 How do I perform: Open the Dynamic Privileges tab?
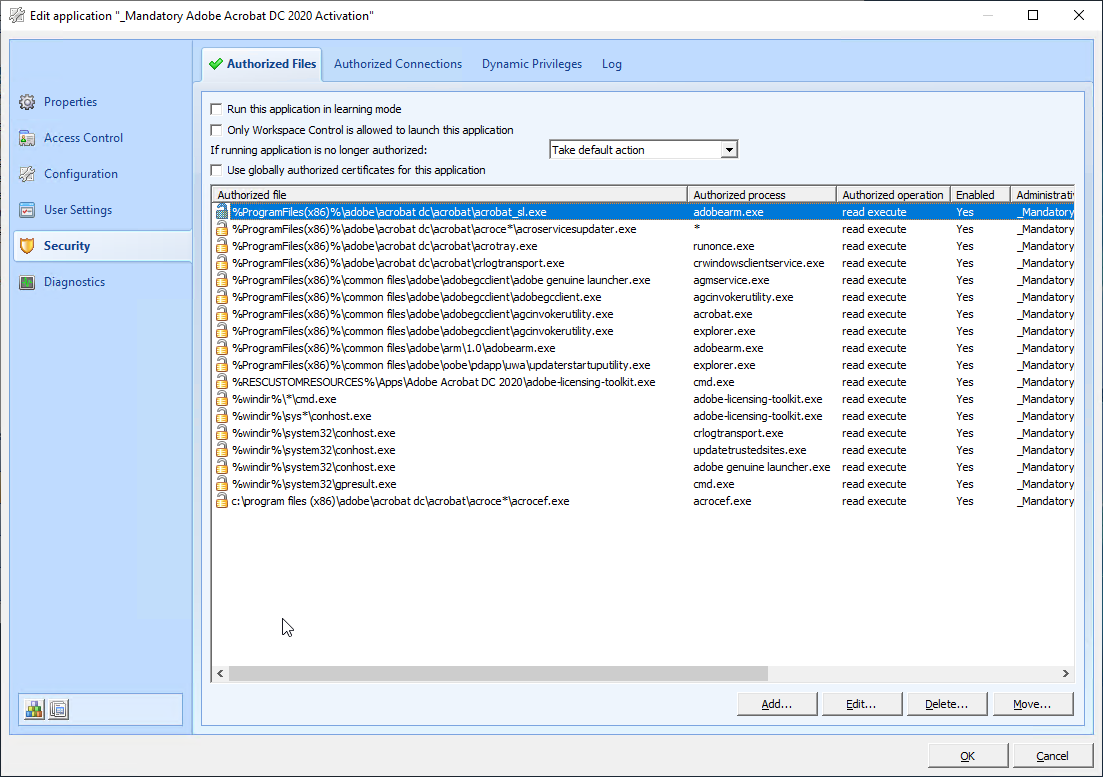point(531,64)
